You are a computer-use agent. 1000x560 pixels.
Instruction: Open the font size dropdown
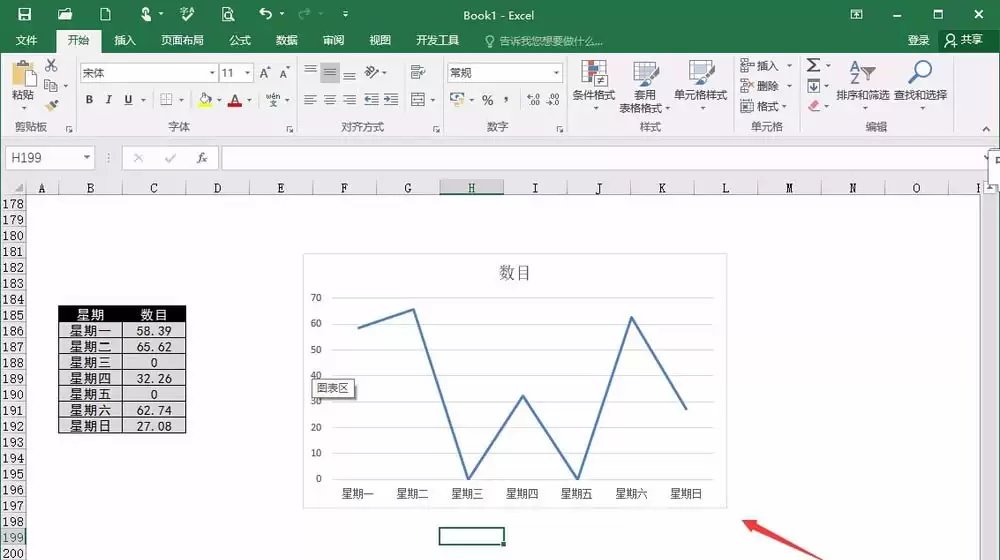coord(247,73)
